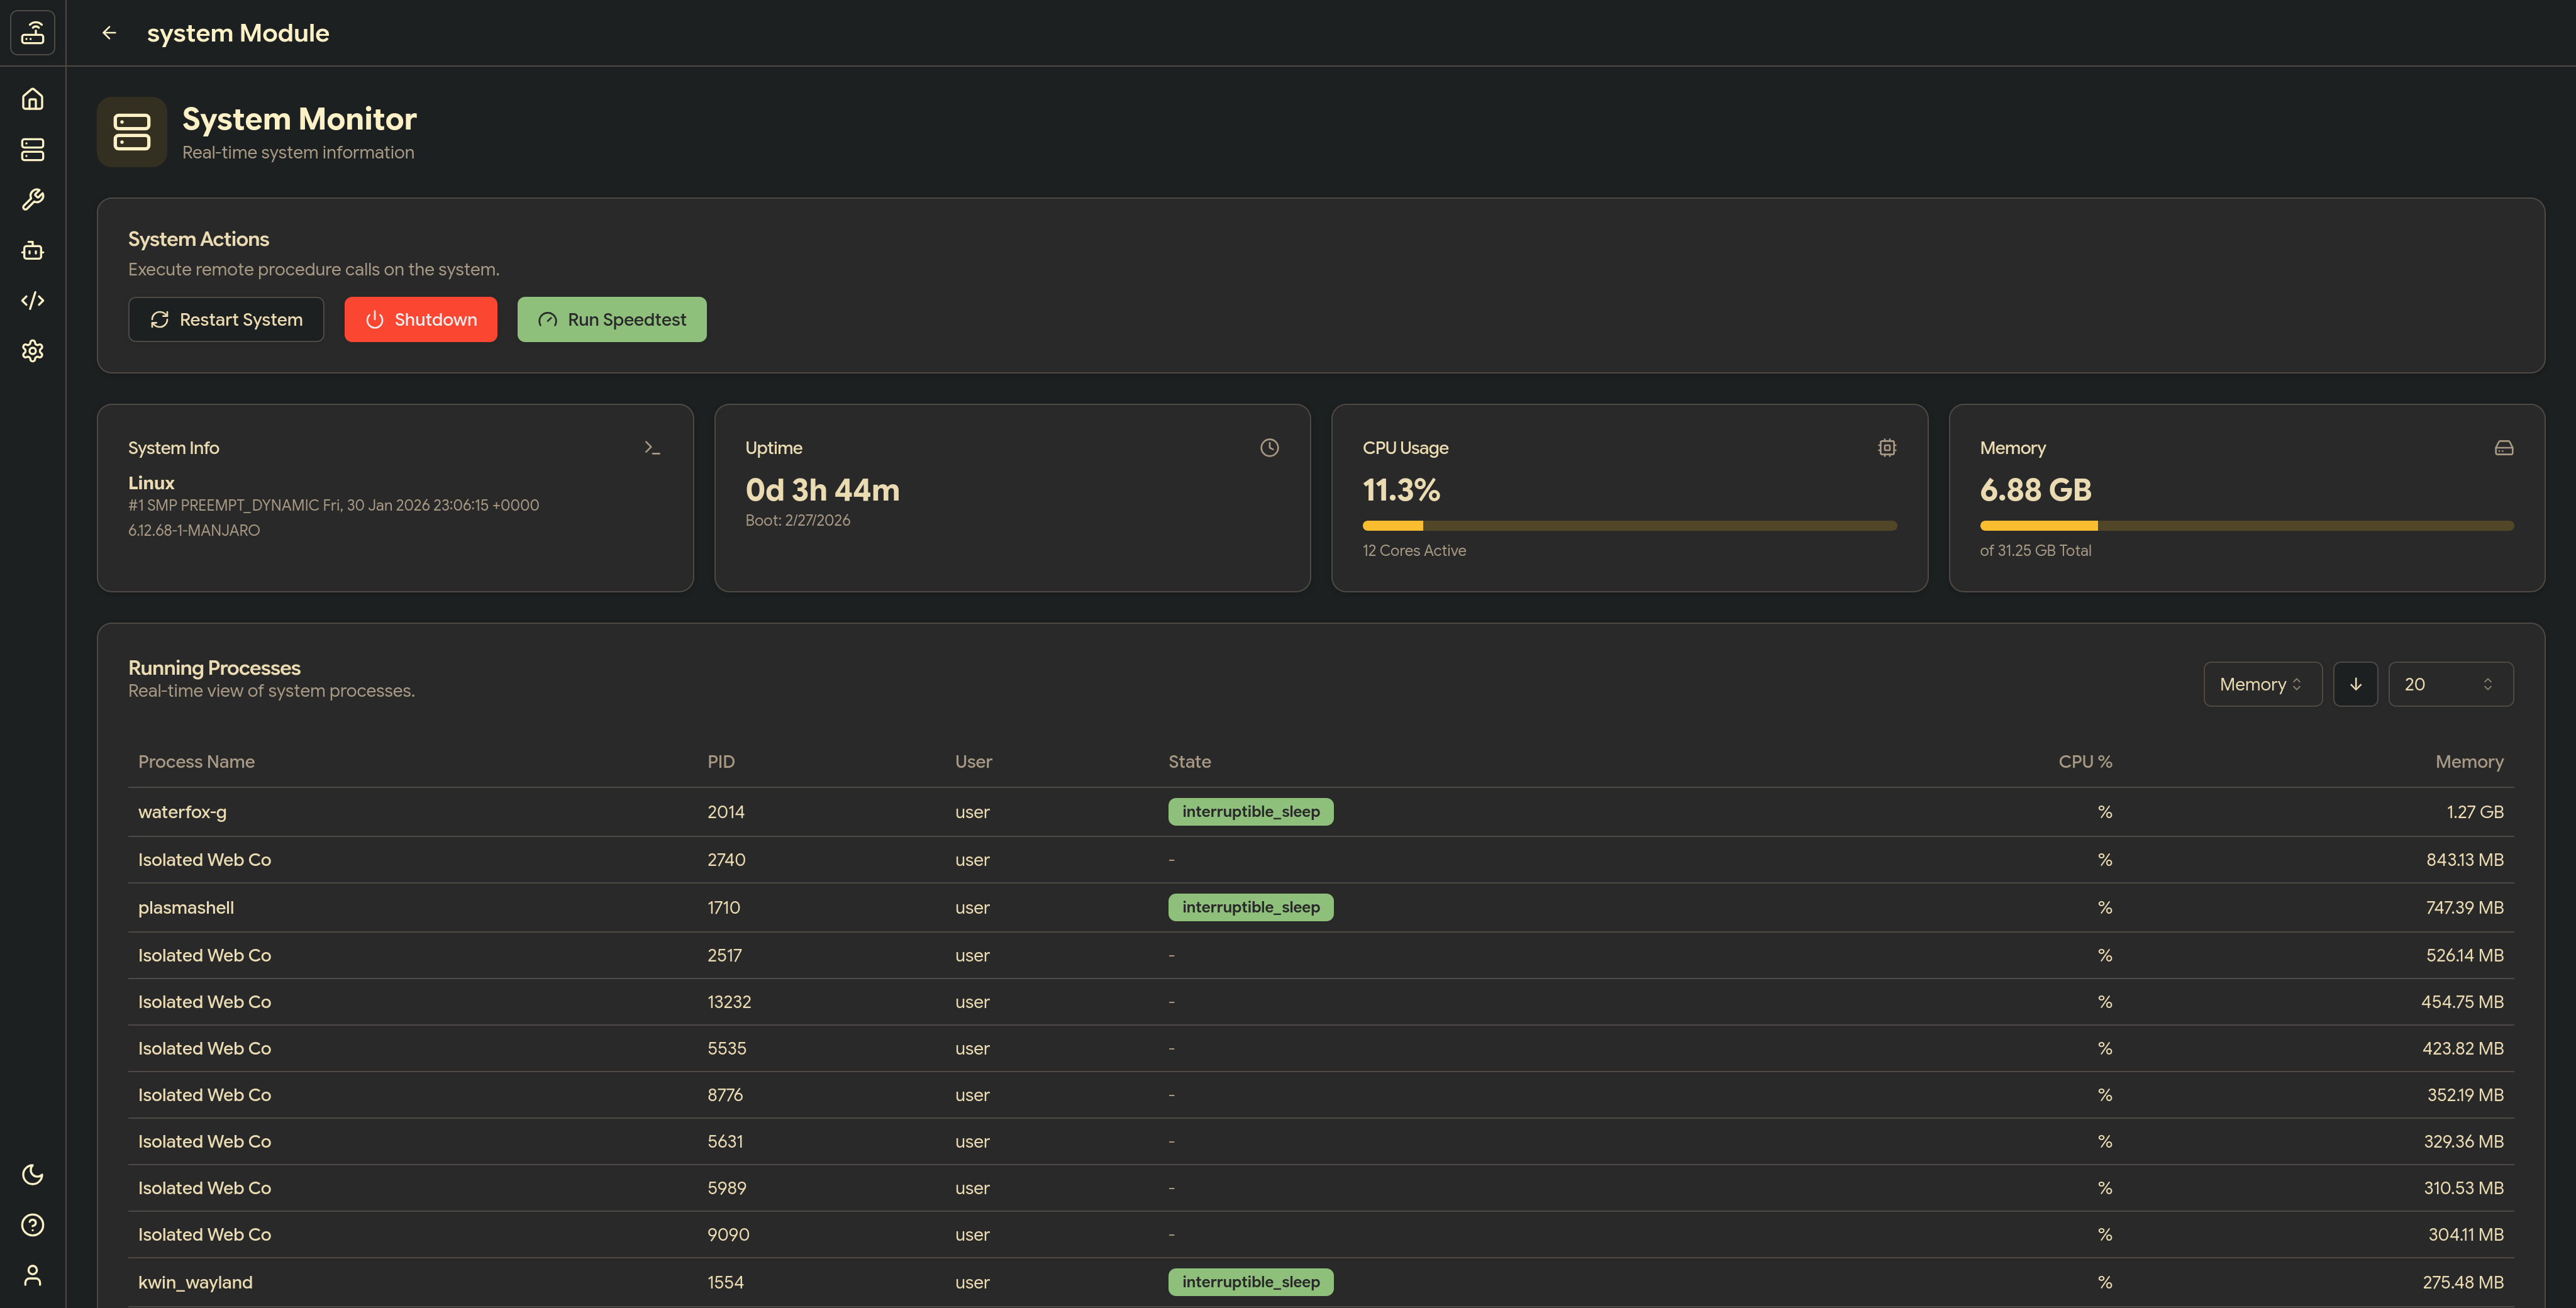Click the Process Name column header
This screenshot has height=1308, width=2576.
coord(196,762)
